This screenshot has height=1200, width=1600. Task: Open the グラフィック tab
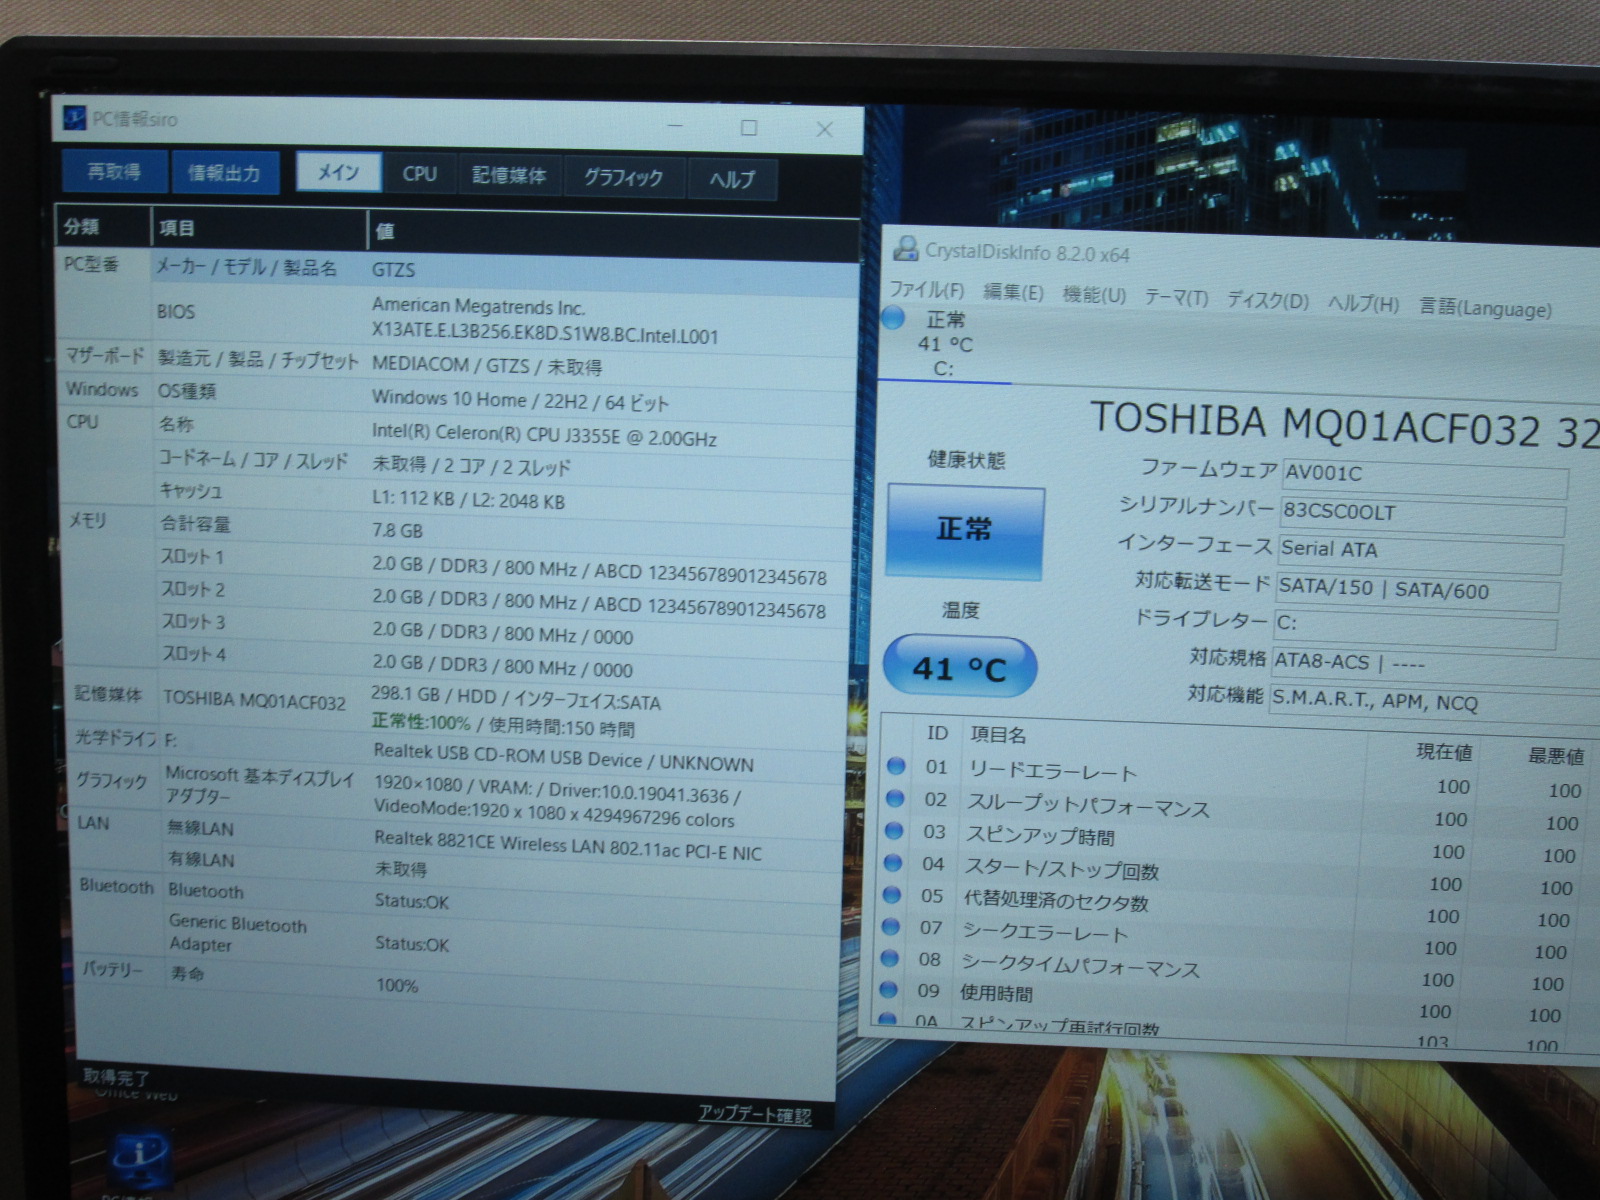tap(623, 178)
